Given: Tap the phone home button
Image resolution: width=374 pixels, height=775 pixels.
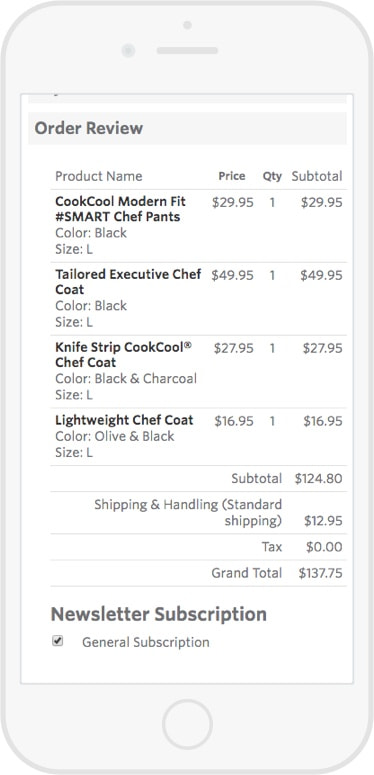Looking at the screenshot, I should [187, 724].
